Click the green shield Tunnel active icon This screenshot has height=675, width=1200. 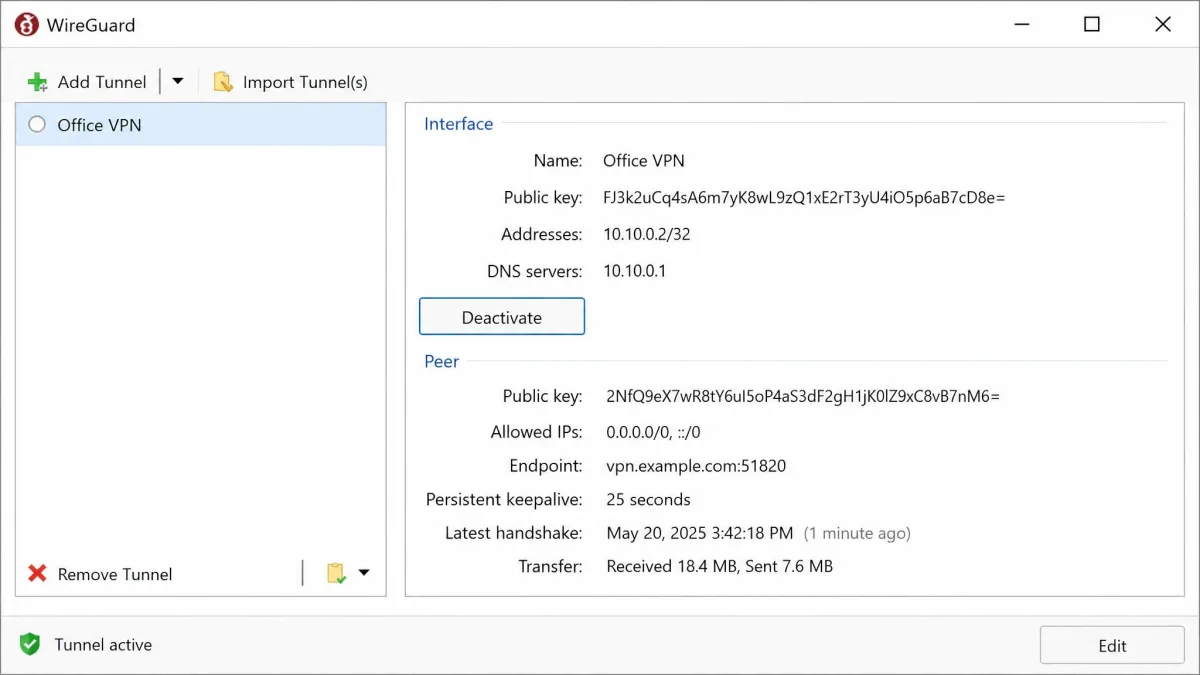pos(30,645)
